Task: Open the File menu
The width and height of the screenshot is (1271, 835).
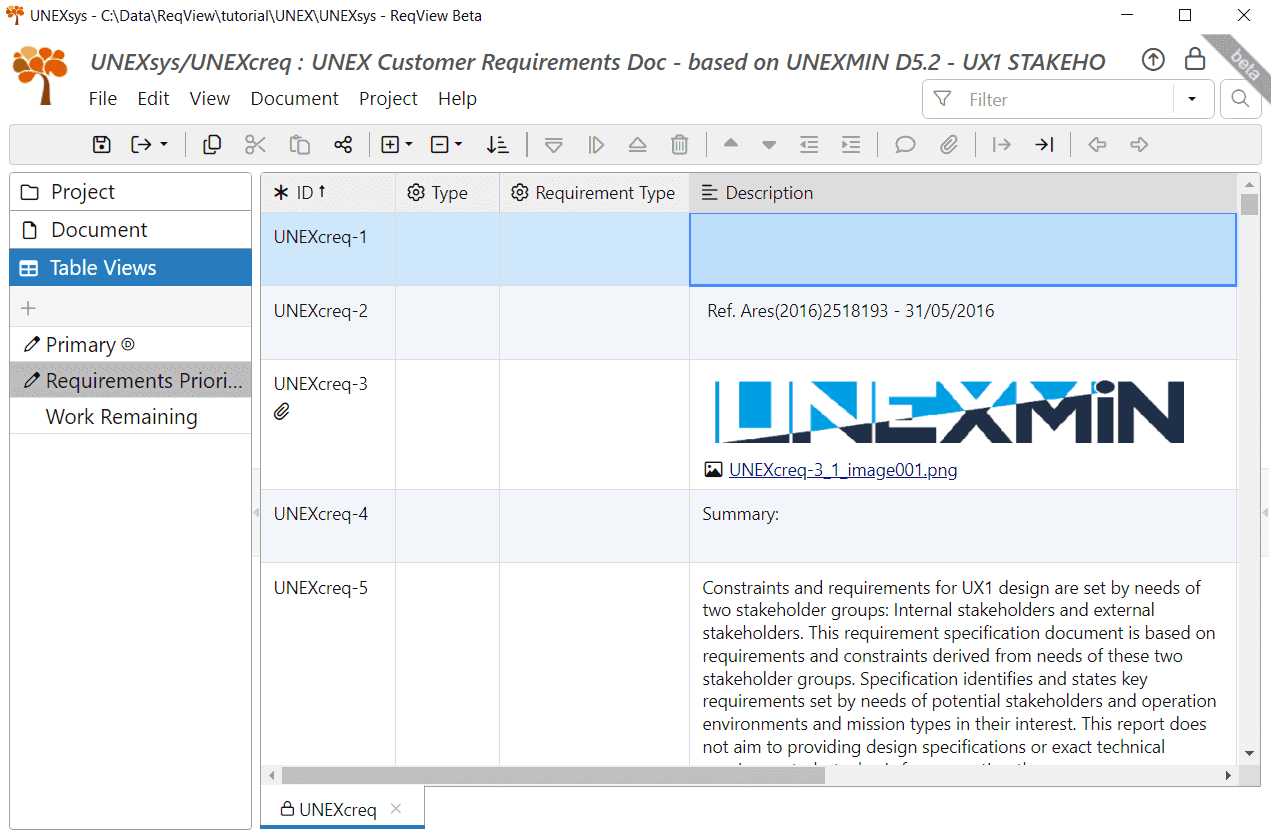Action: [103, 99]
